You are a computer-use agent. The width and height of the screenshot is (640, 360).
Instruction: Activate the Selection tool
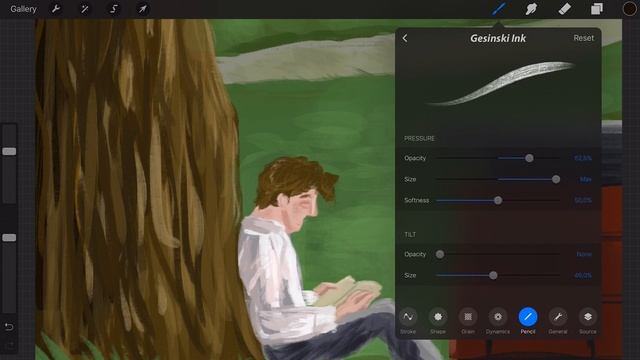(113, 9)
